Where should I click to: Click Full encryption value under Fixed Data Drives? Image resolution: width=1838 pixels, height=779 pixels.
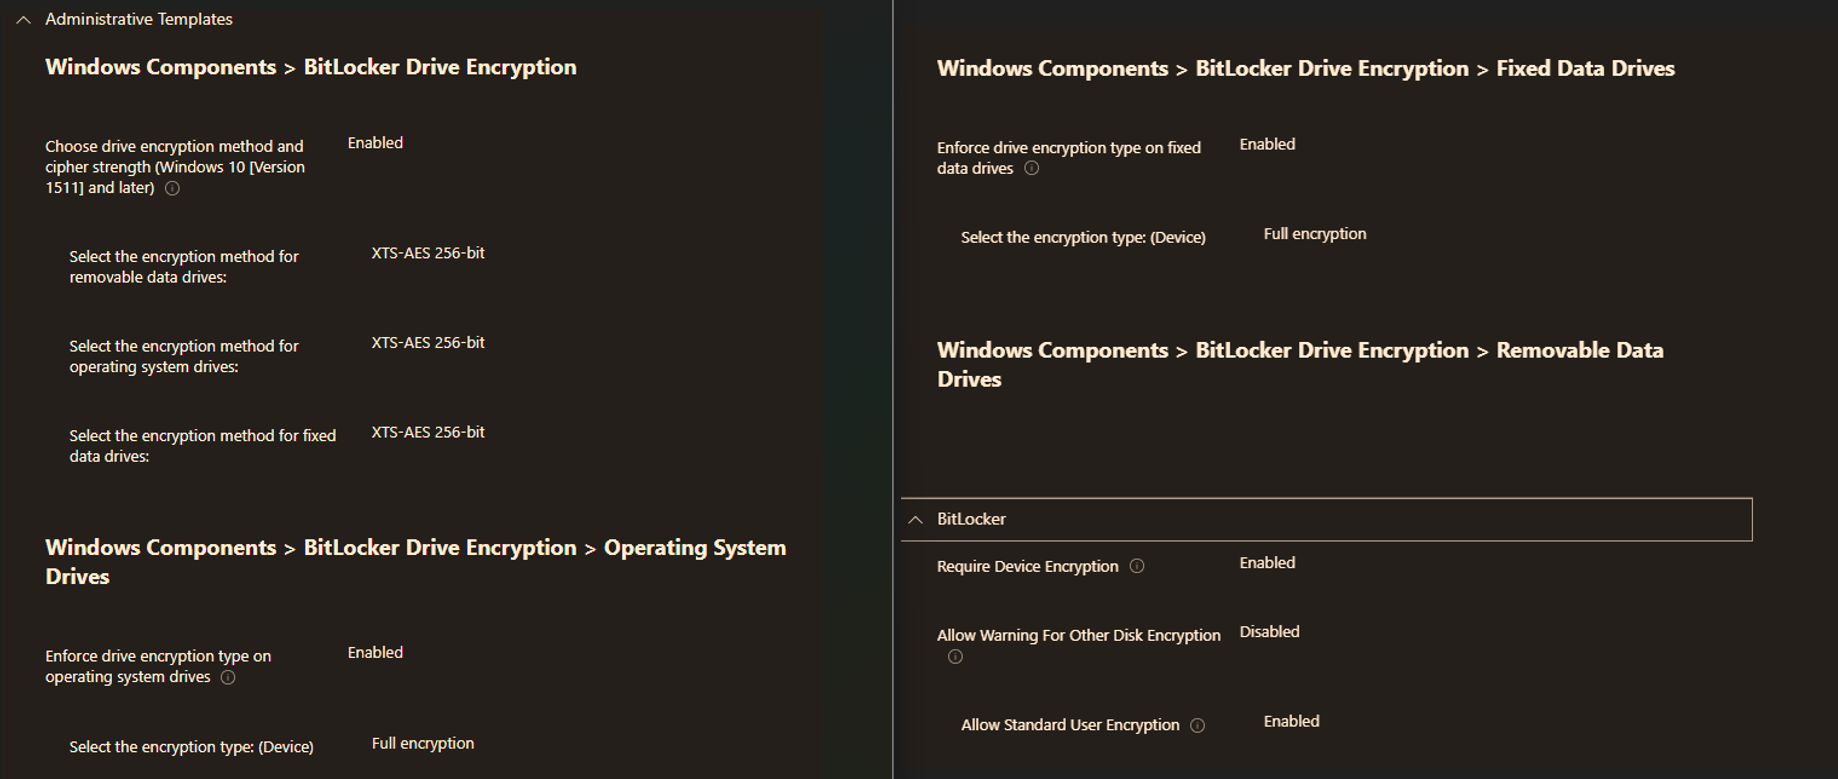coord(1314,234)
